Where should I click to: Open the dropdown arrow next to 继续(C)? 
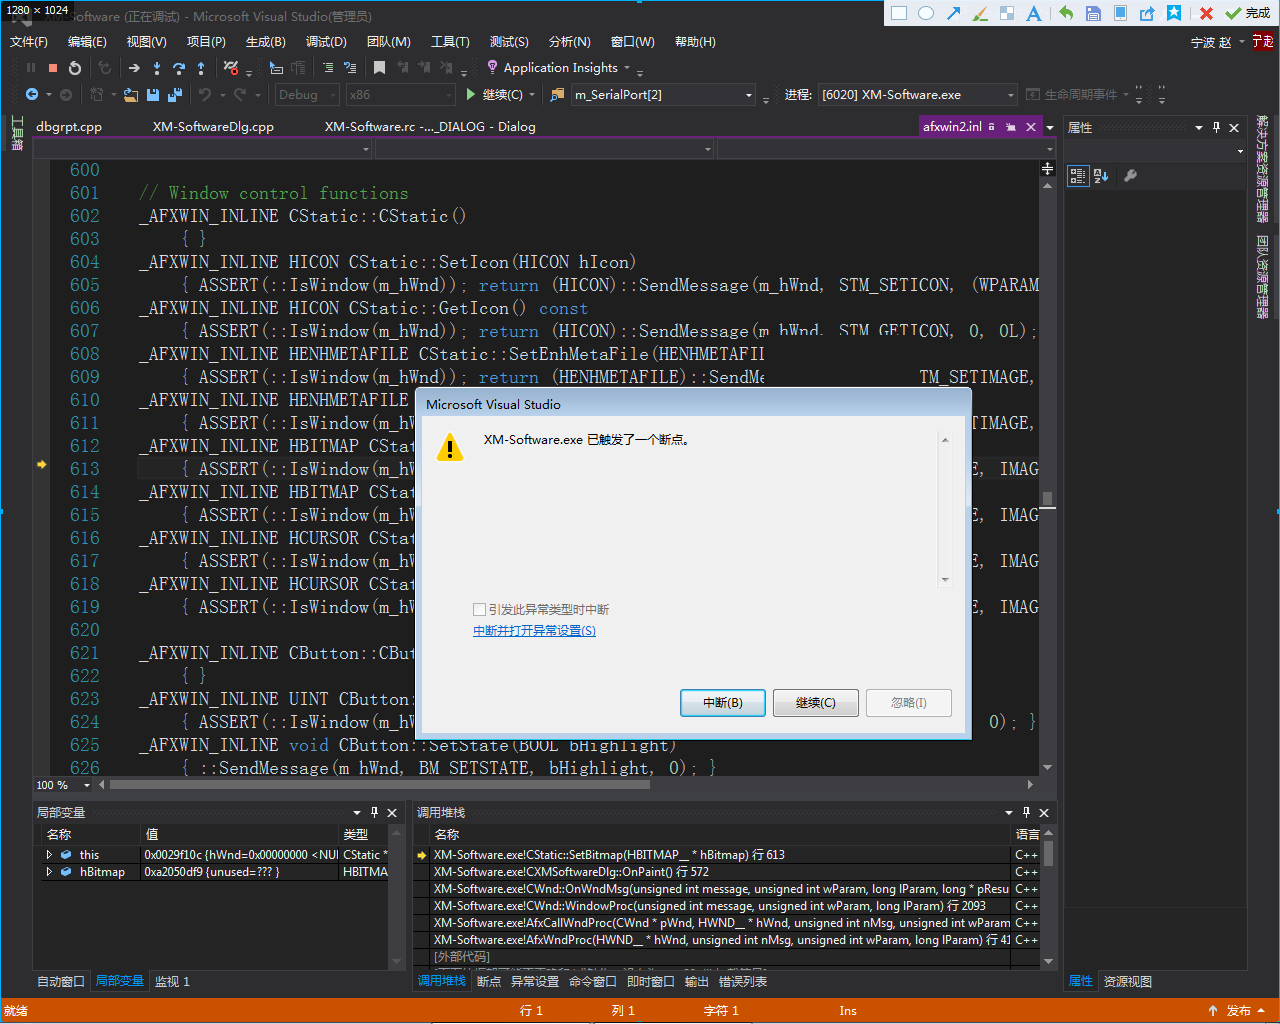[x=532, y=94]
